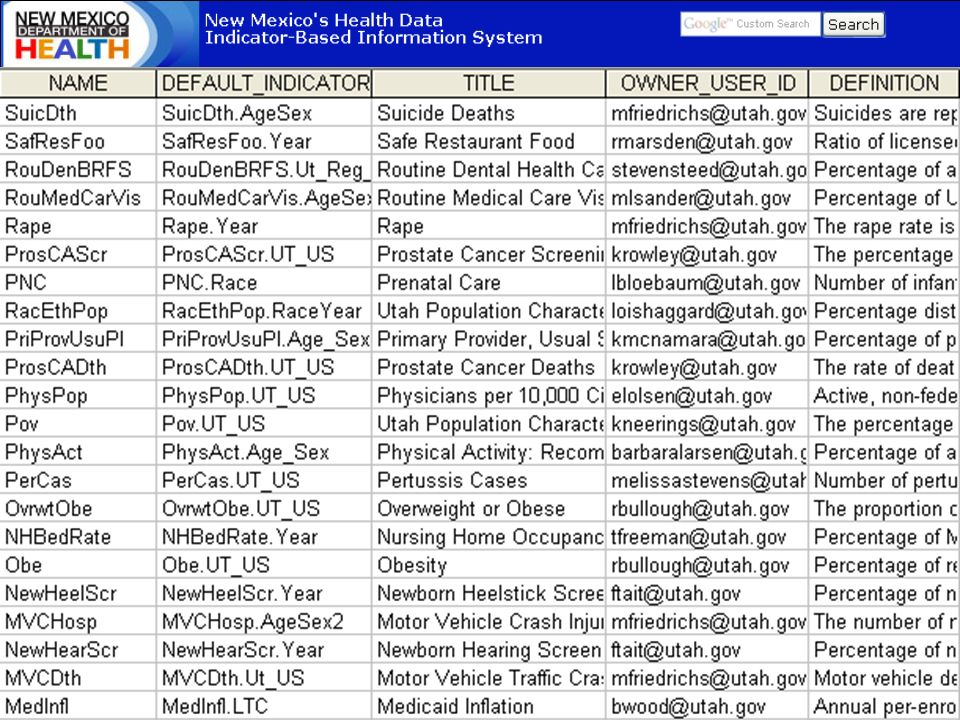Select the bwood@utah.gov owner cell
Screen dimensions: 960x720
[707, 706]
